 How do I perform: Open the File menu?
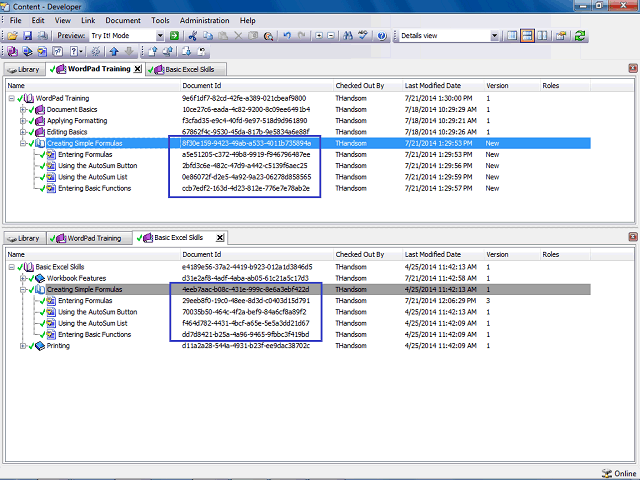[x=16, y=20]
